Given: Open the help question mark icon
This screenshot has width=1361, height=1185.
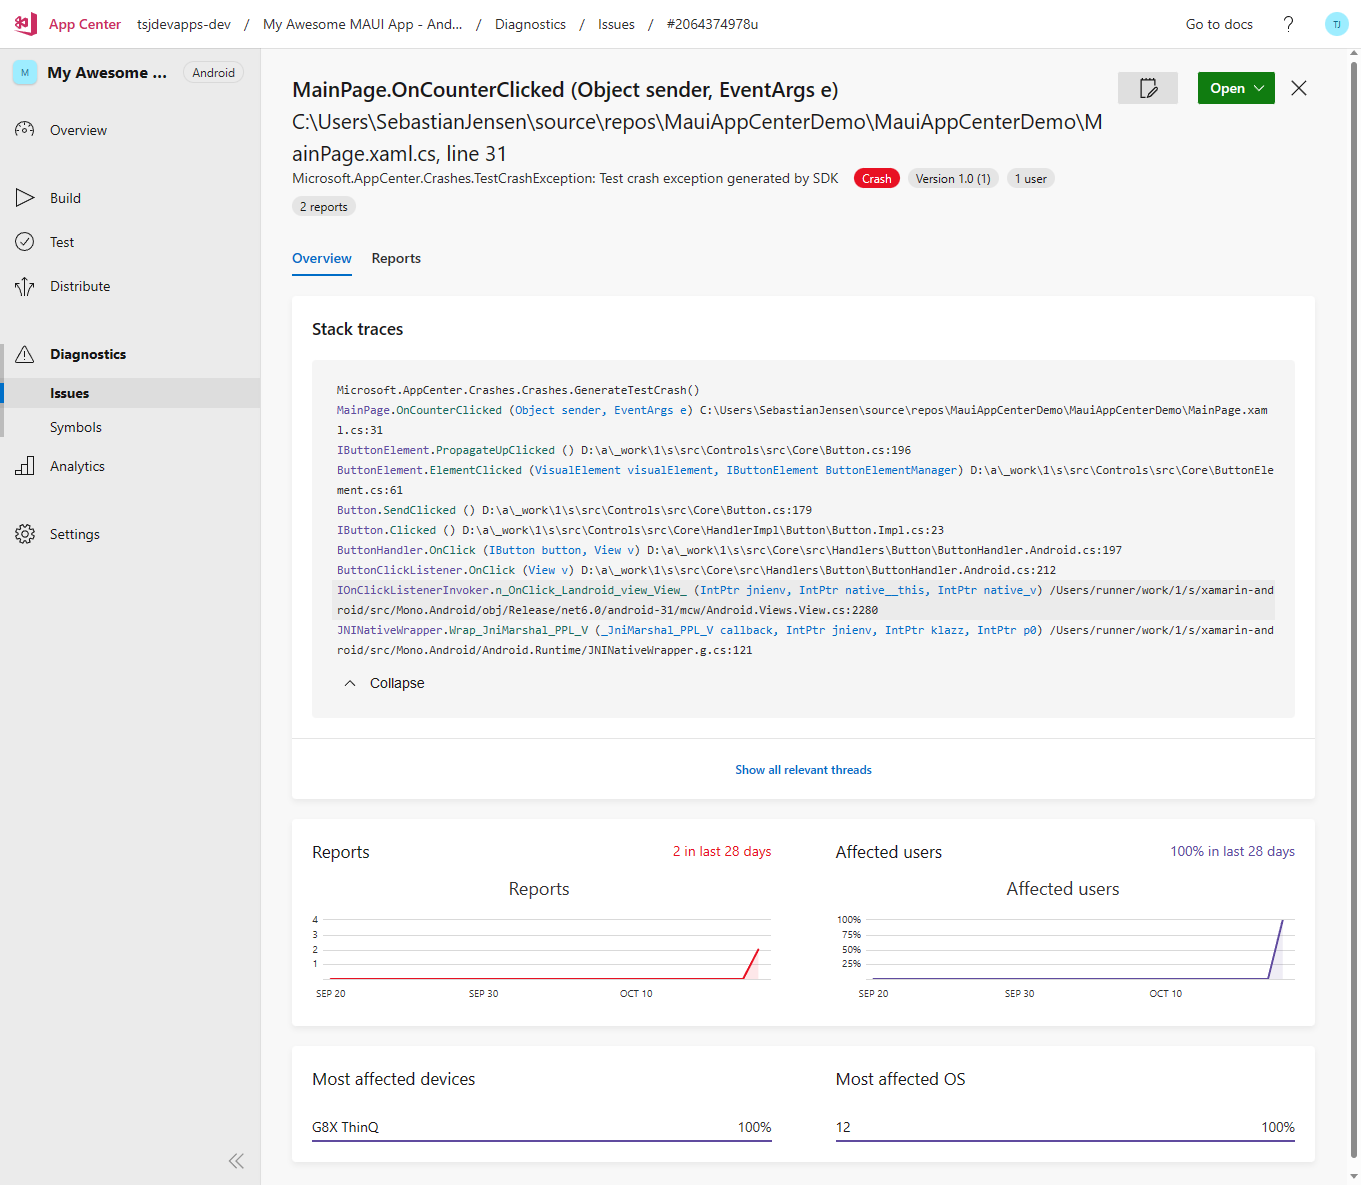Looking at the screenshot, I should 1288,24.
